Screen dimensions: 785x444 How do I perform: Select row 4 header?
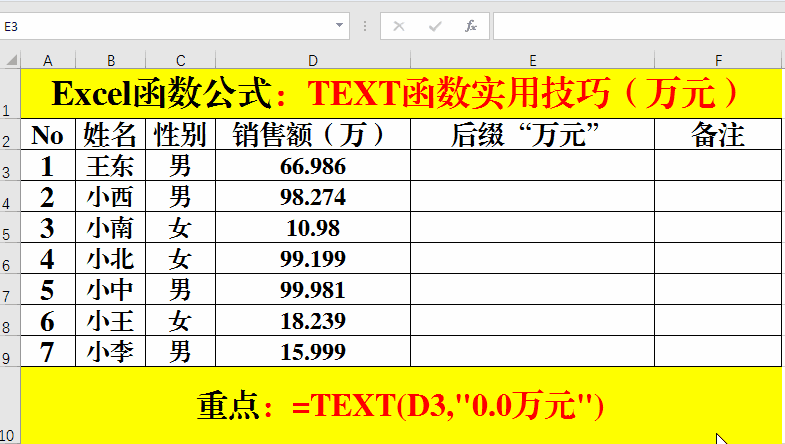pos(10,196)
